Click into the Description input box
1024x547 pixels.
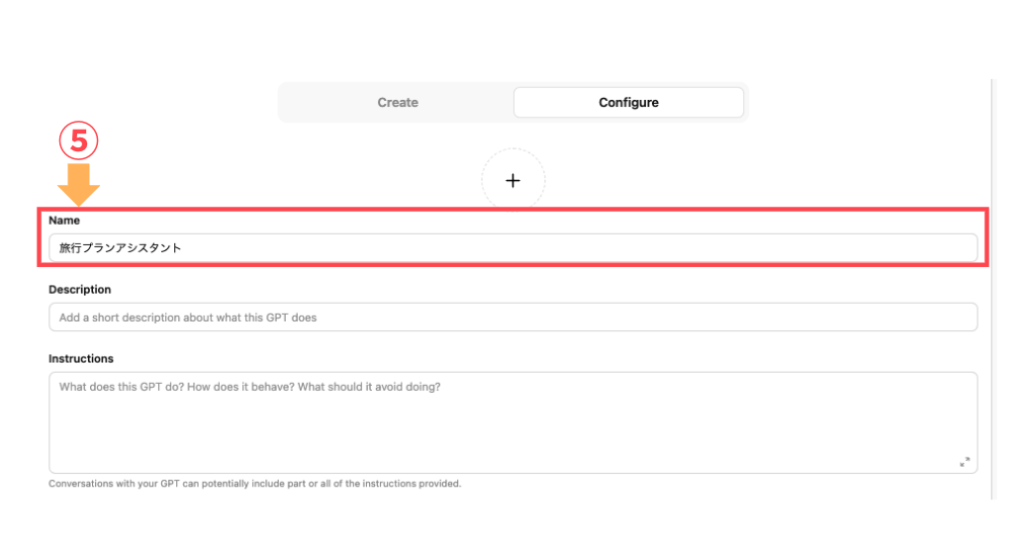point(513,317)
